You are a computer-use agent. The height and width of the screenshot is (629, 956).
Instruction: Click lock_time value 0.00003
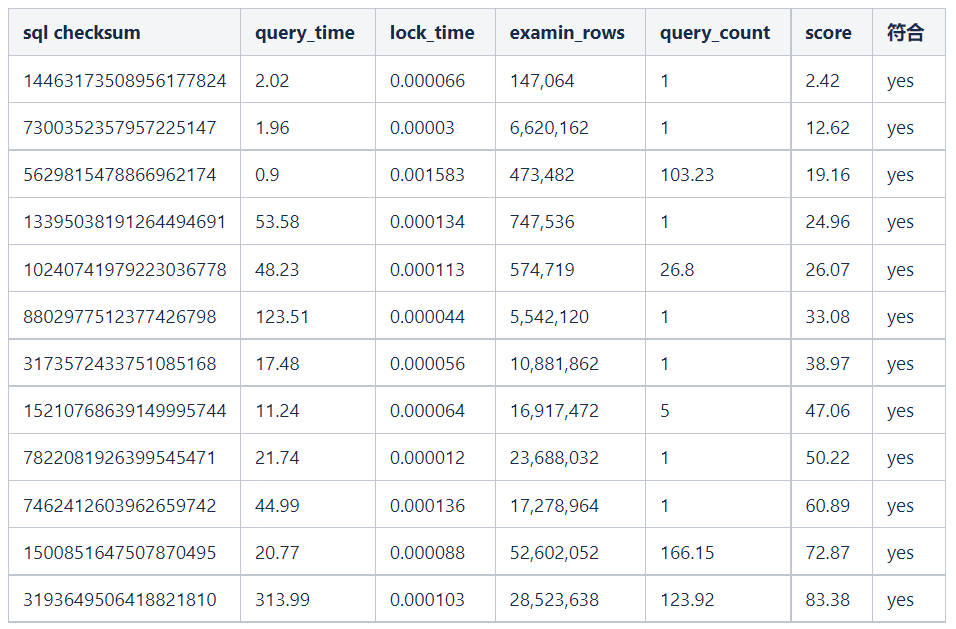[423, 127]
